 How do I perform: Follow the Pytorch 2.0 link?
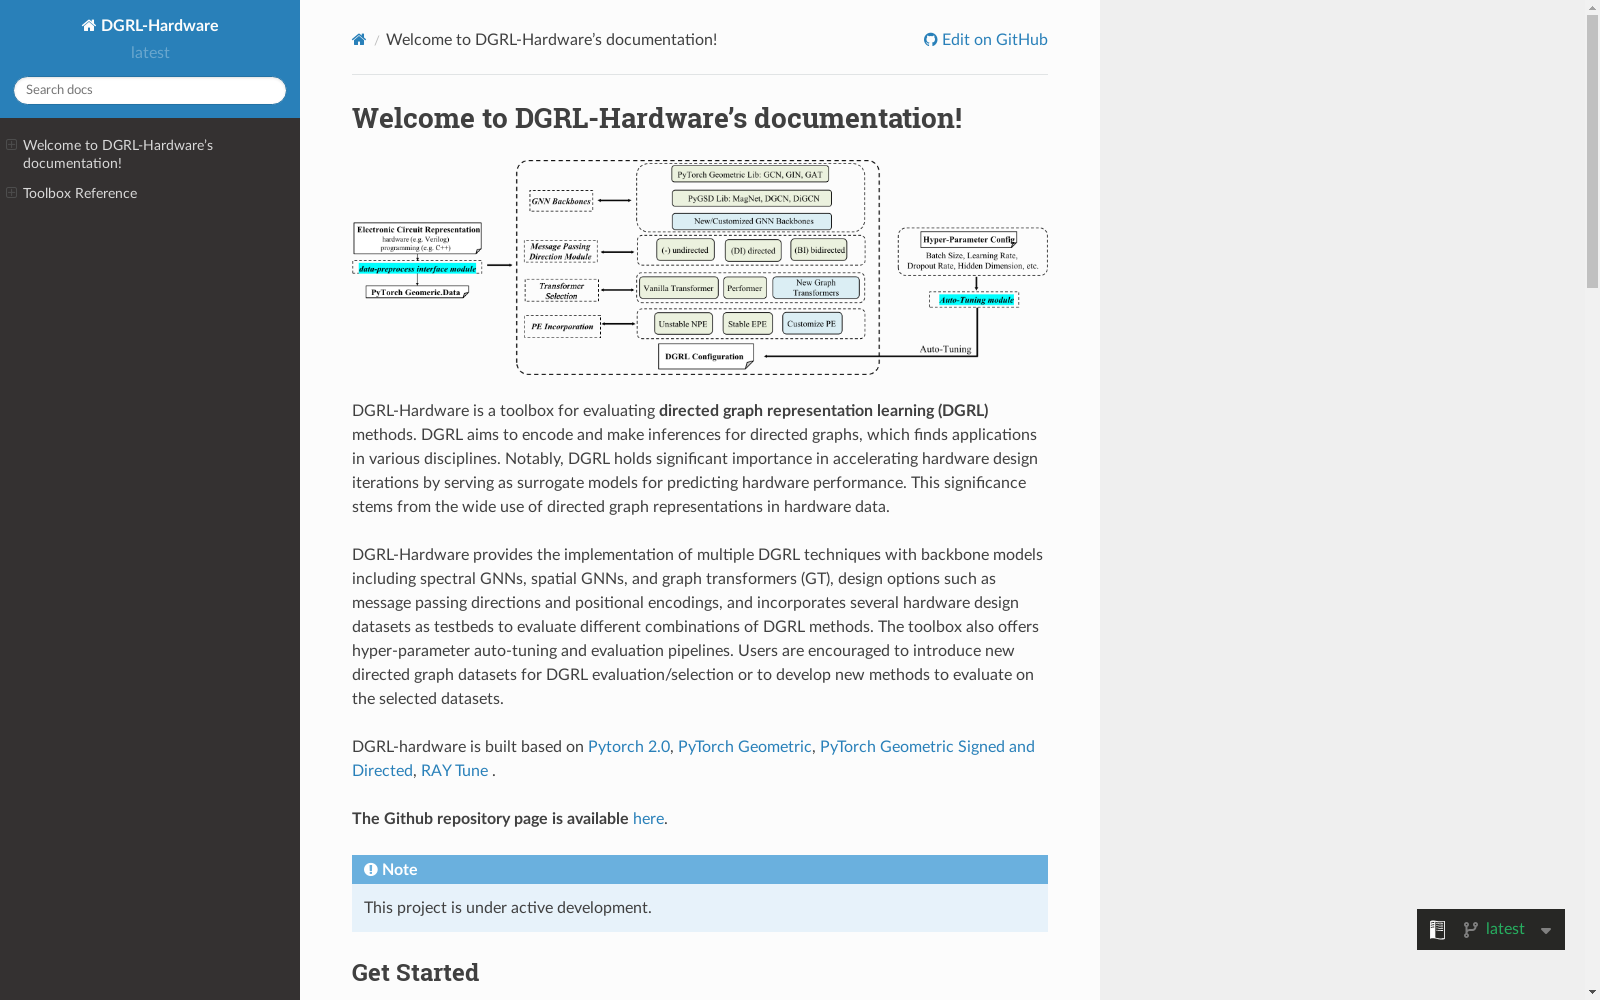point(629,747)
